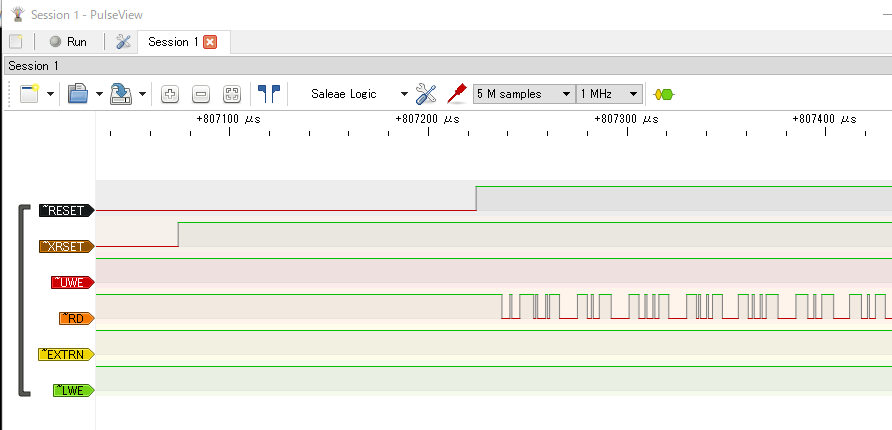The image size is (892, 430).
Task: Click the +807200 µs ruler mark
Action: (x=428, y=119)
